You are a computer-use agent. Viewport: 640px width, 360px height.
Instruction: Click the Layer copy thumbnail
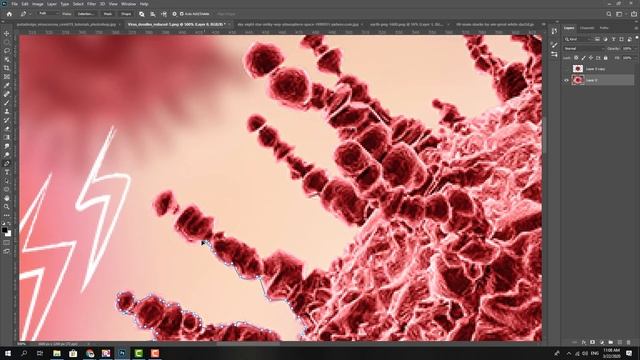578,69
